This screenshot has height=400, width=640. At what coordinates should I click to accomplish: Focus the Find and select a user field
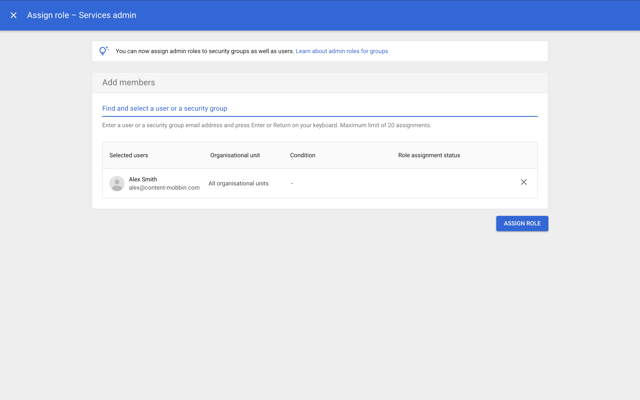320,109
